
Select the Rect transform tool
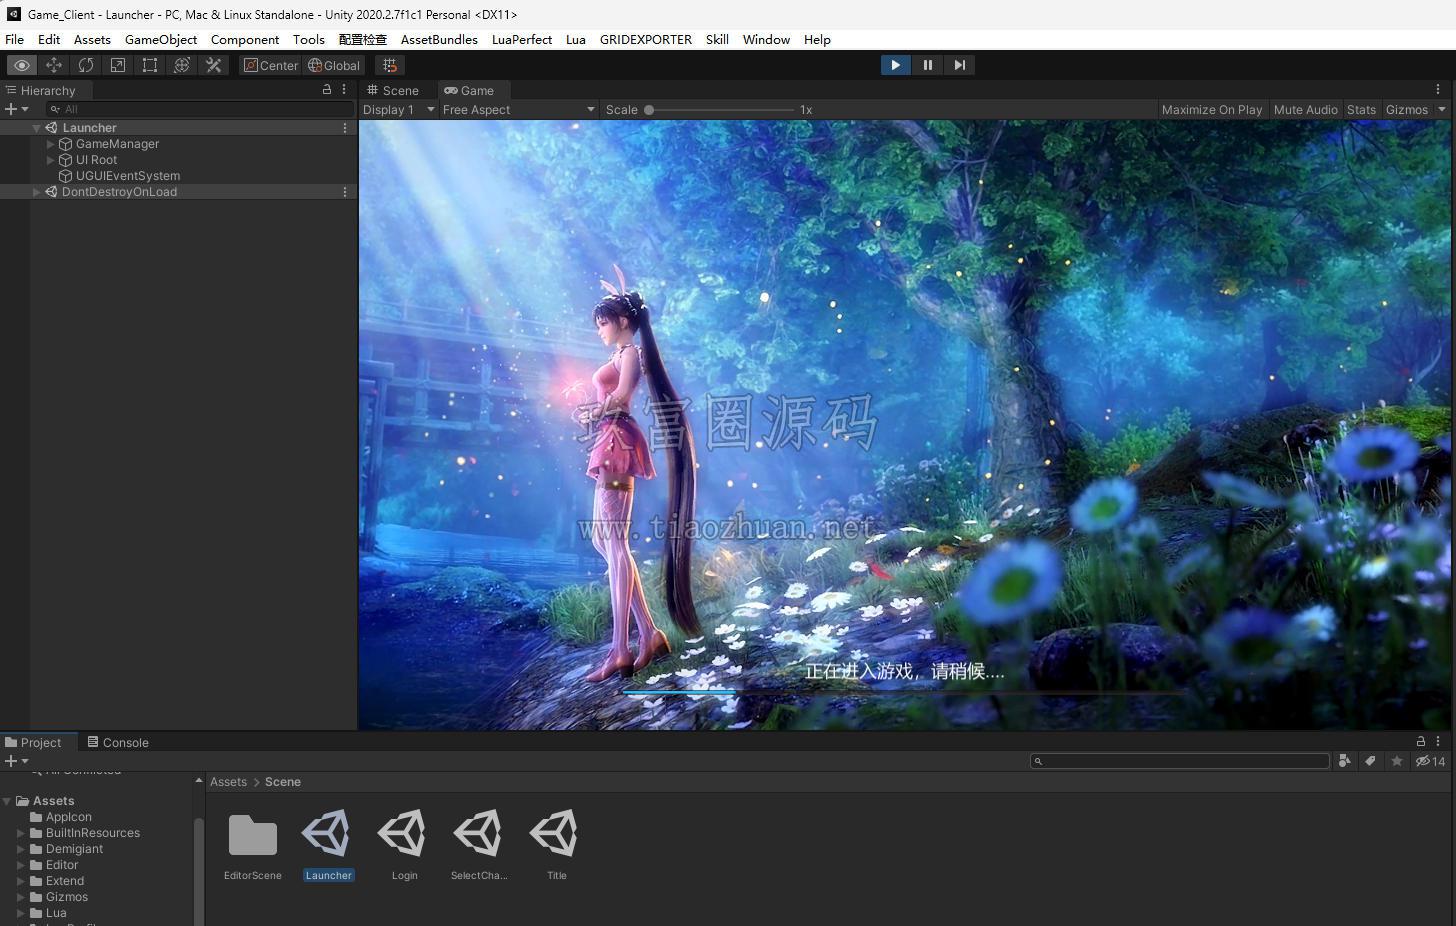pos(150,65)
